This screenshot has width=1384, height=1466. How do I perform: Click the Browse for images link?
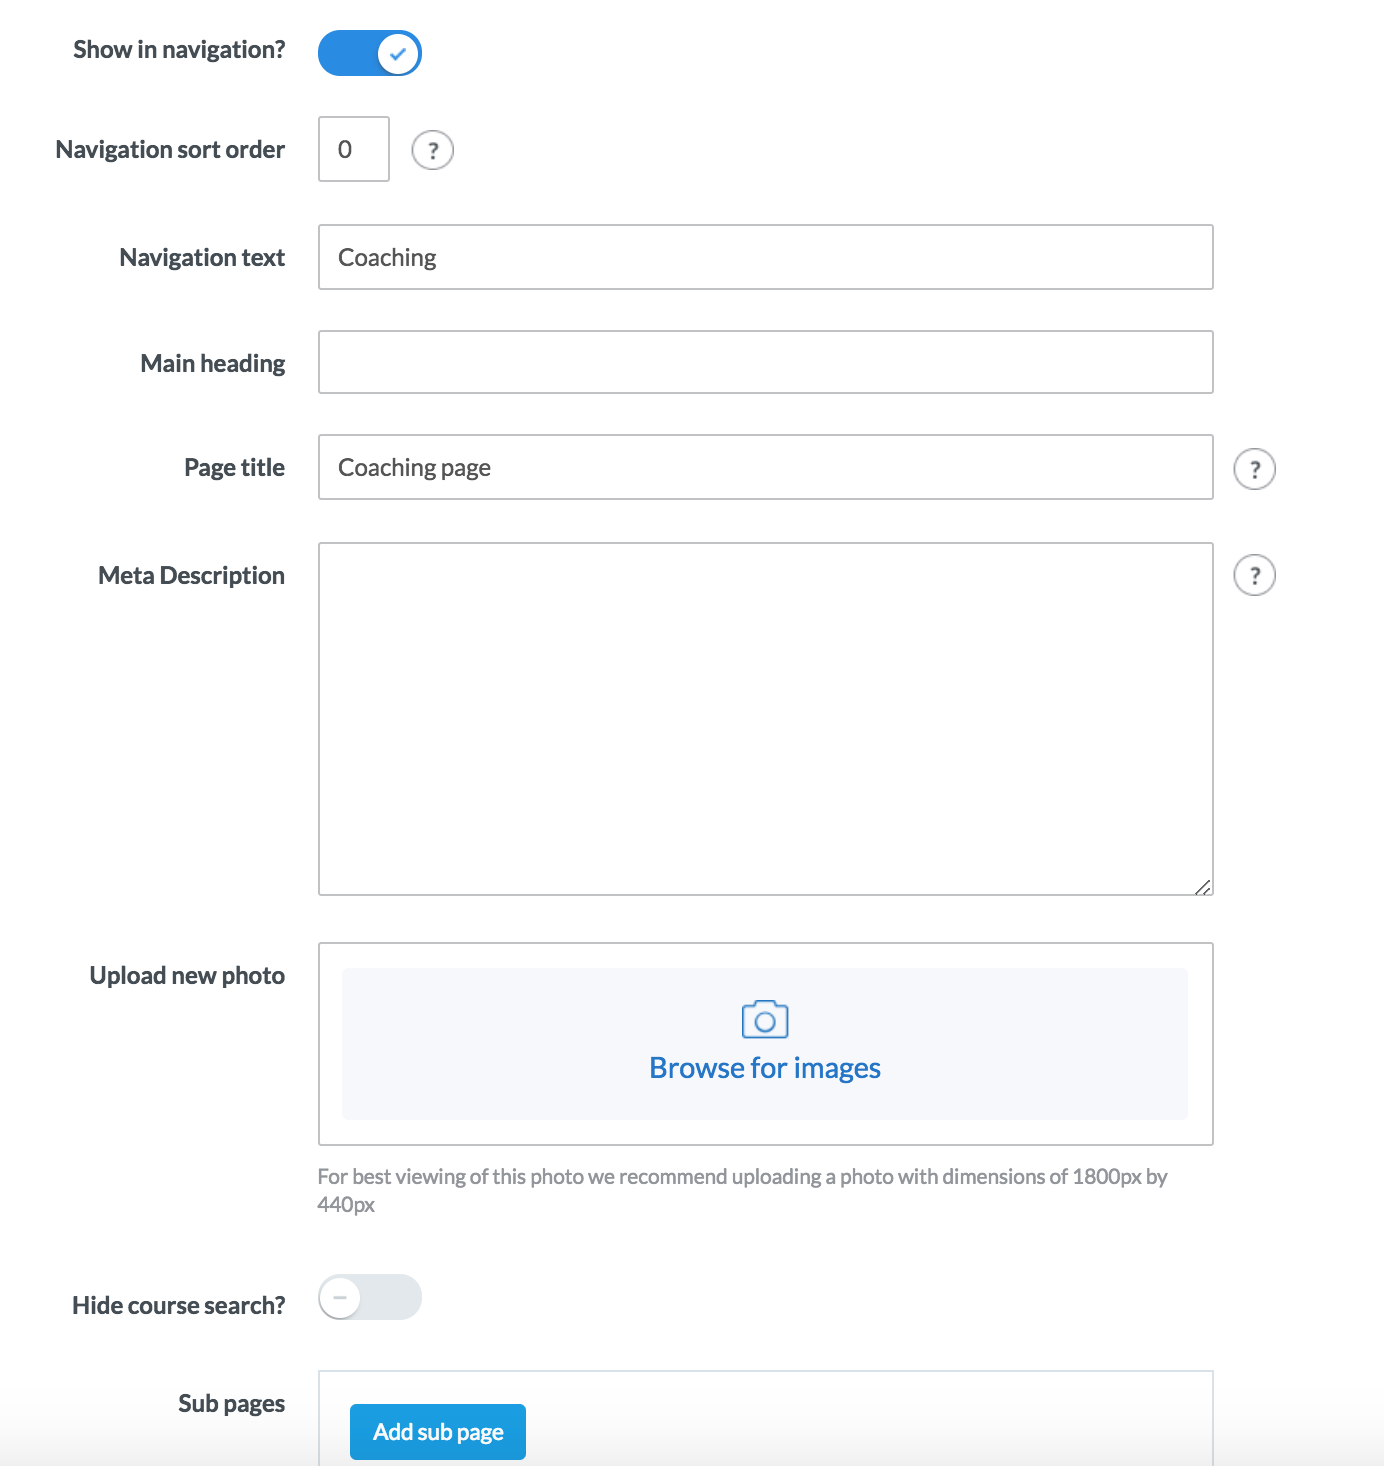pos(765,1068)
